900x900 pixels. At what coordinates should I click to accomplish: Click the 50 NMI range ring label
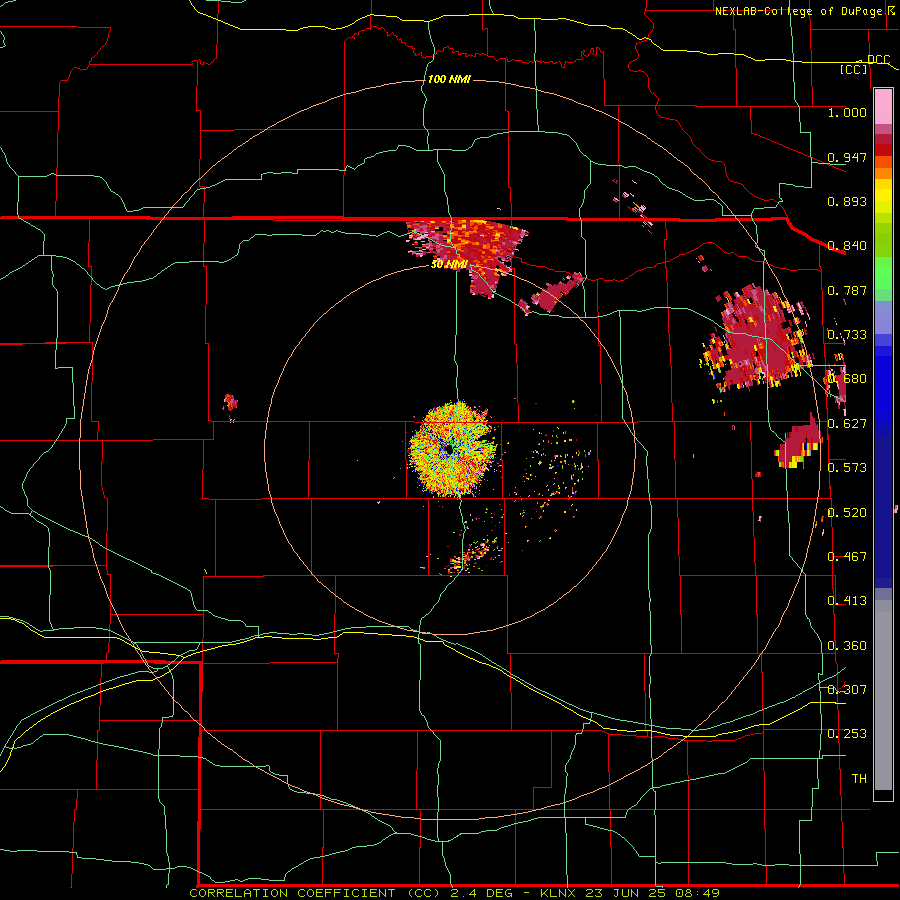pyautogui.click(x=449, y=265)
